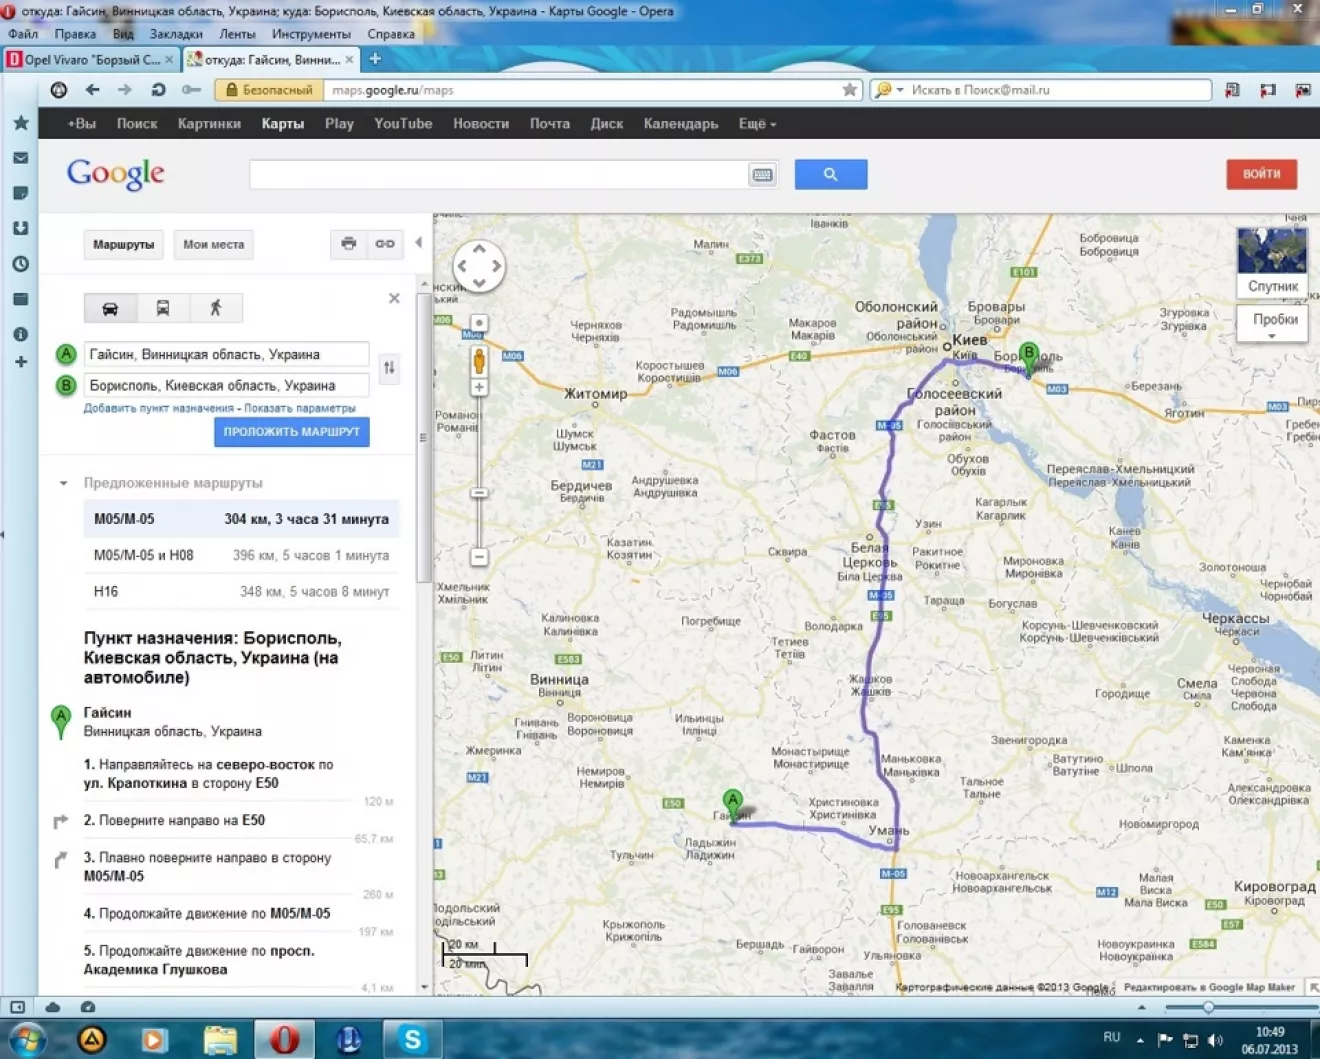Zoom in with the plus button

point(479,387)
